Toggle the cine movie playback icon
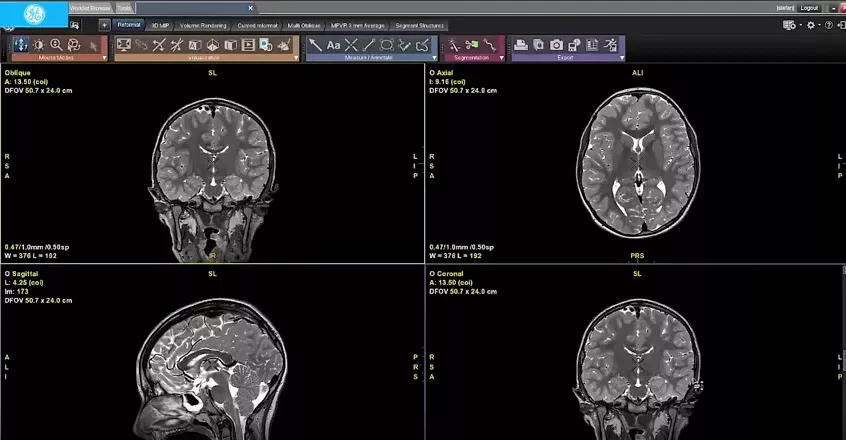 point(248,45)
